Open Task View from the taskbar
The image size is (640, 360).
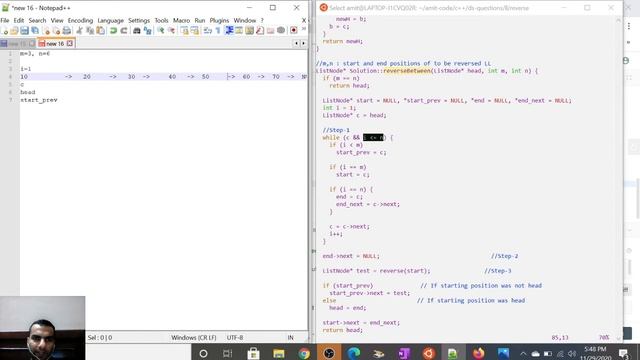click(228, 353)
